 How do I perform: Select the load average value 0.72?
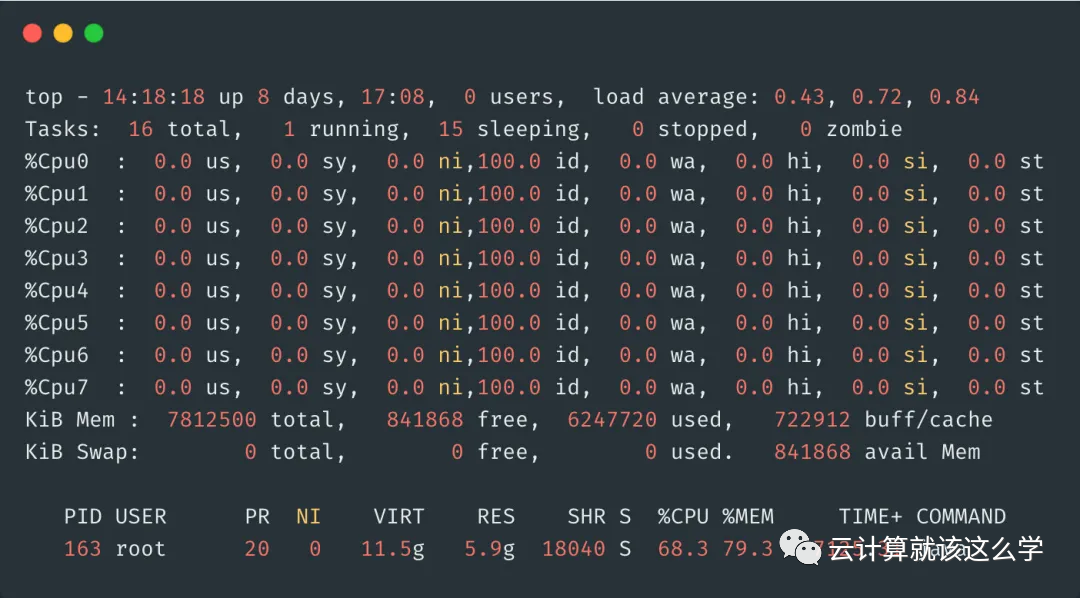(877, 96)
